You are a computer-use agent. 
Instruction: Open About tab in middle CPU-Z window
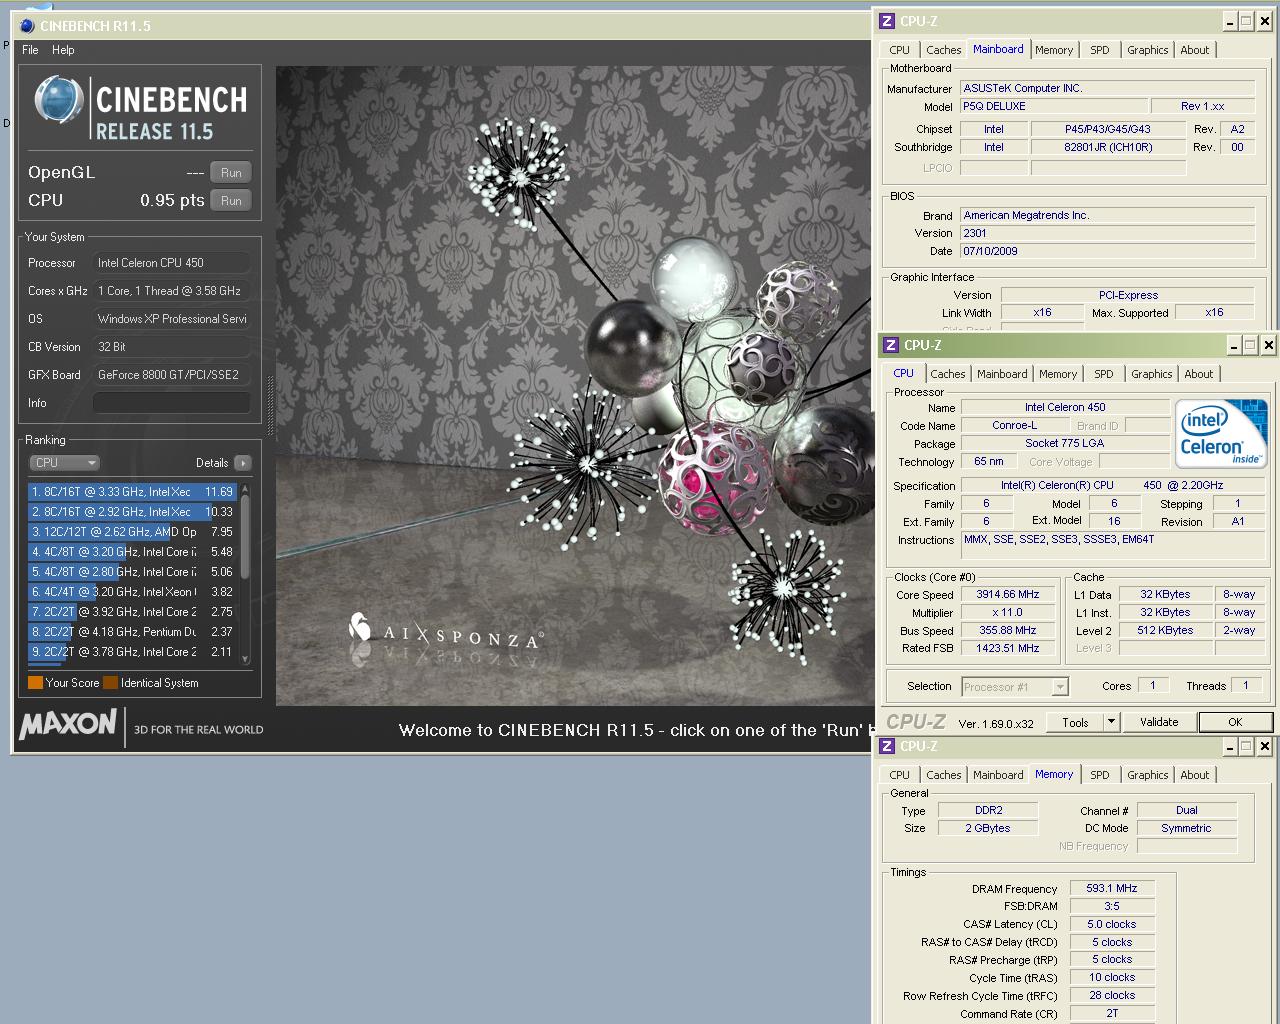point(1199,374)
